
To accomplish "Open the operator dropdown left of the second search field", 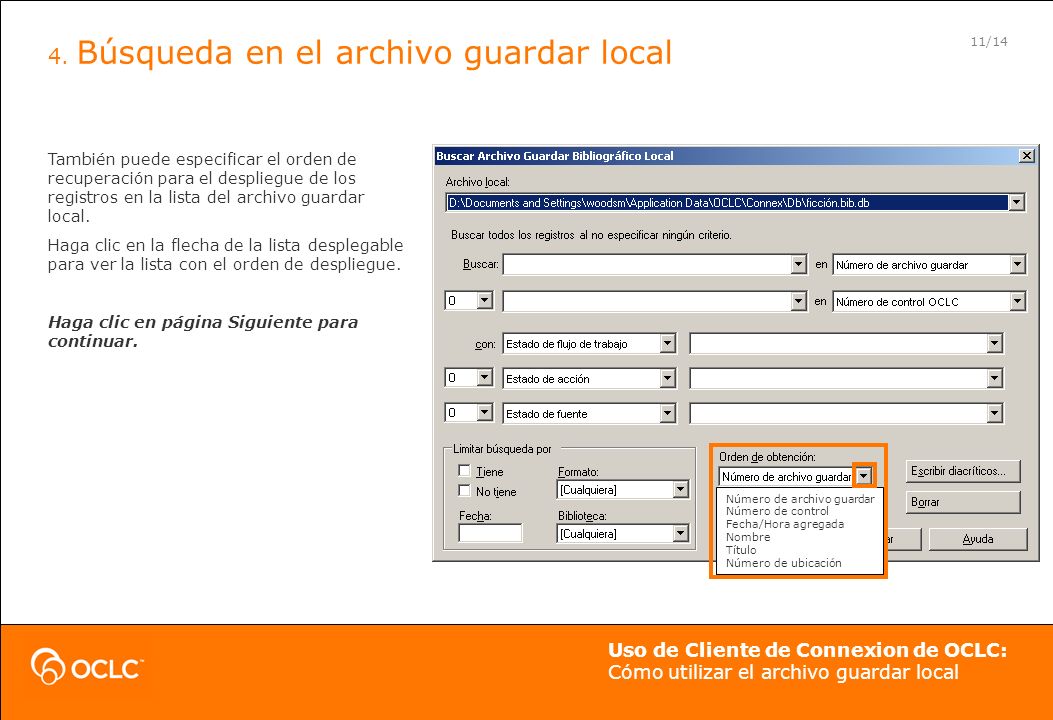I will click(485, 300).
